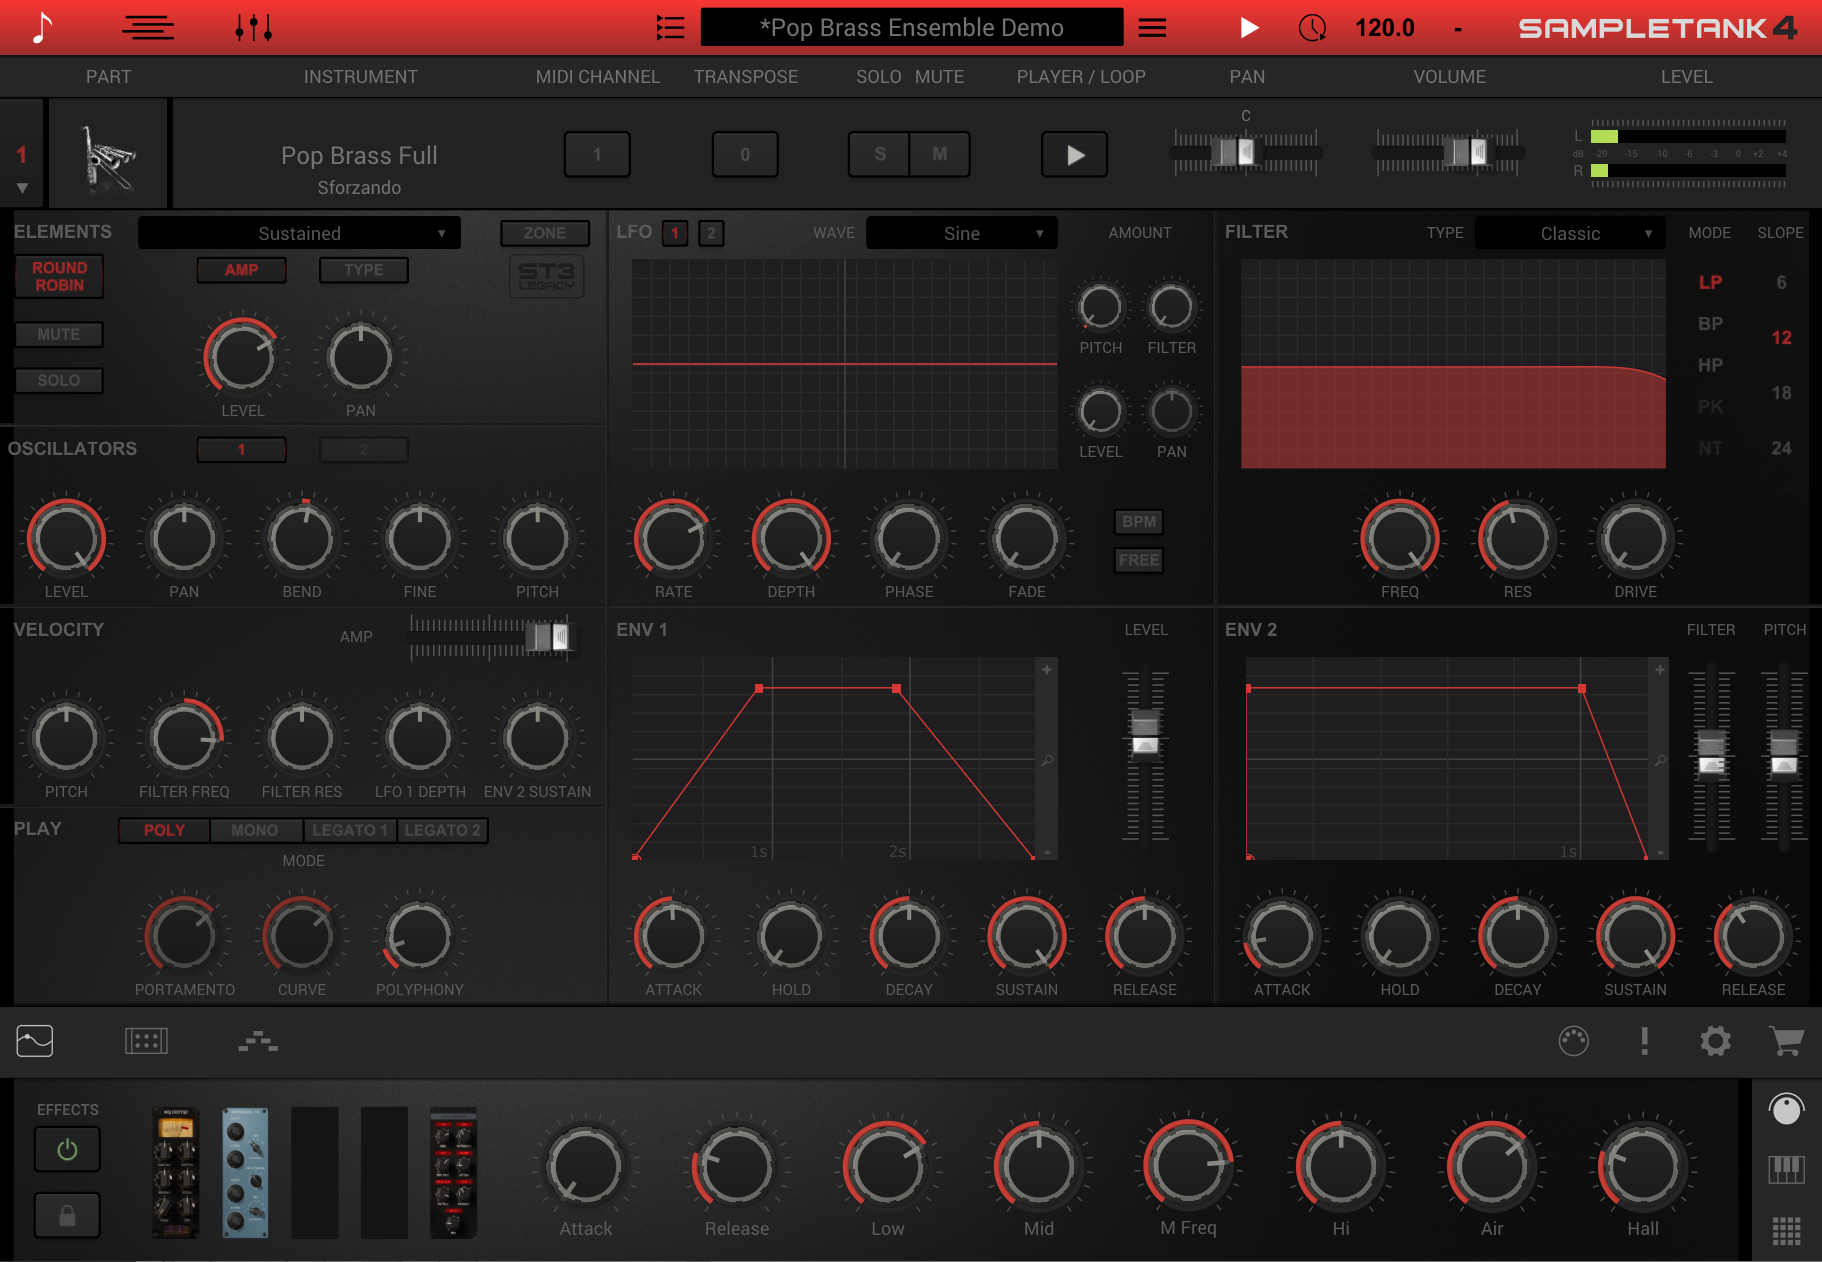Switch to LFO 2 tab
Viewport: 1822px width, 1262px height.
[711, 233]
